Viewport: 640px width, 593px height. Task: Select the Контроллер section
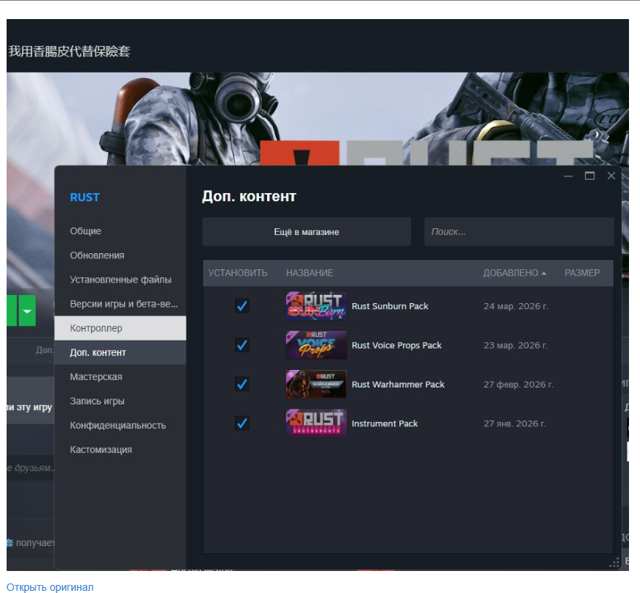click(x=120, y=328)
